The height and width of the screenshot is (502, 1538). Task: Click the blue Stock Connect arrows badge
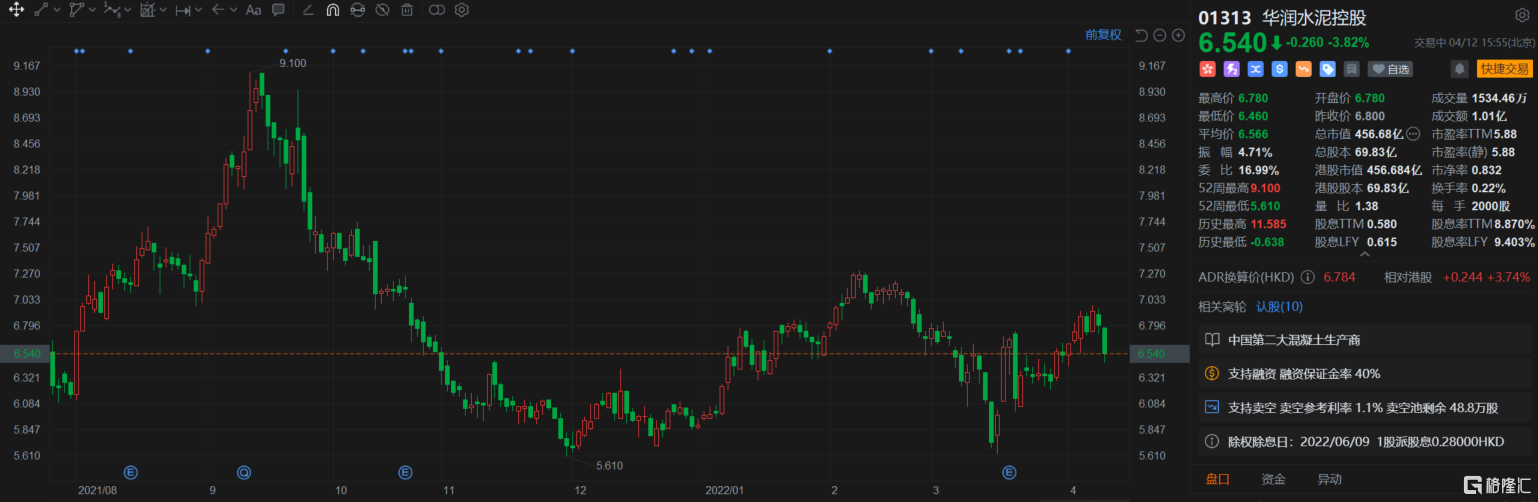click(1255, 69)
